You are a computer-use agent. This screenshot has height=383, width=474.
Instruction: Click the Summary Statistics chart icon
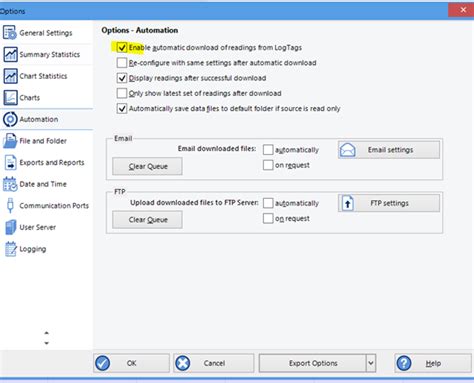click(10, 54)
